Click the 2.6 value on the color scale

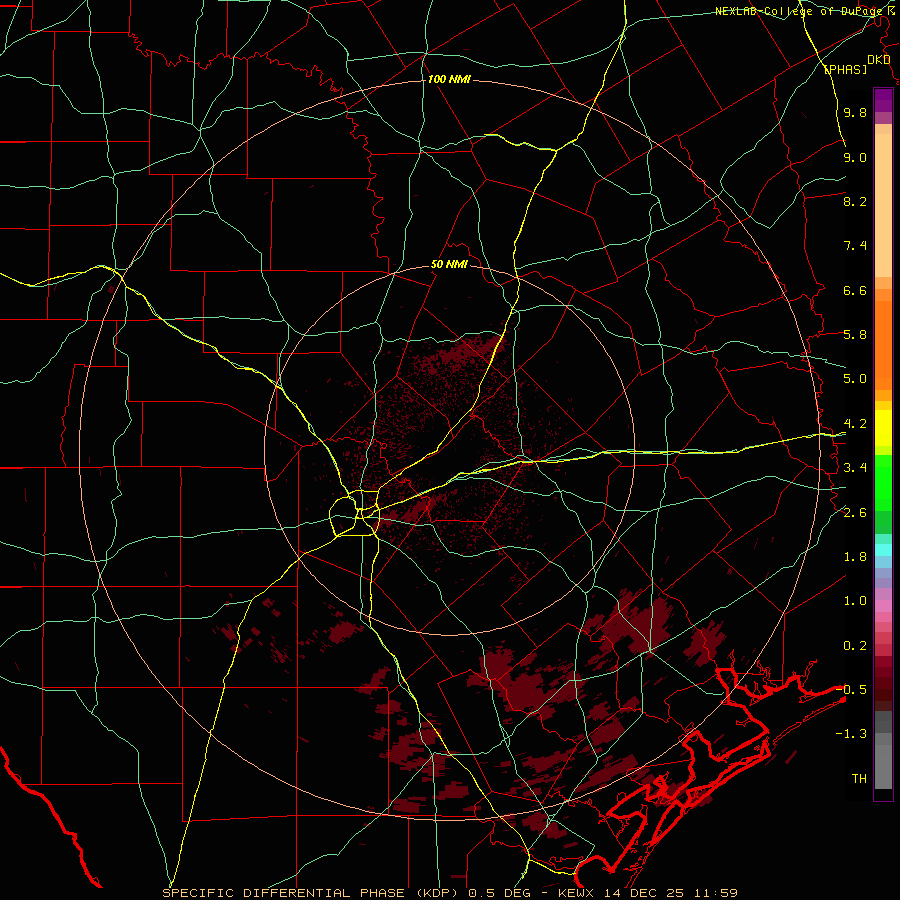click(x=855, y=513)
